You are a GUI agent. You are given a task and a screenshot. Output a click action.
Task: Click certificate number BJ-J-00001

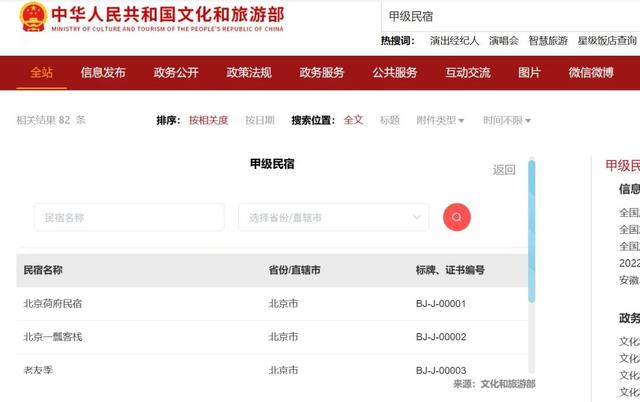coord(441,304)
